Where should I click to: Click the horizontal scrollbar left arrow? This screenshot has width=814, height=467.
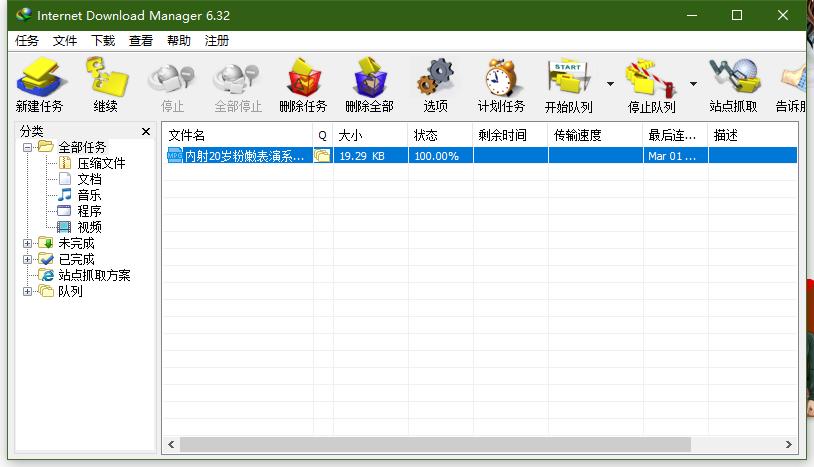pyautogui.click(x=171, y=445)
